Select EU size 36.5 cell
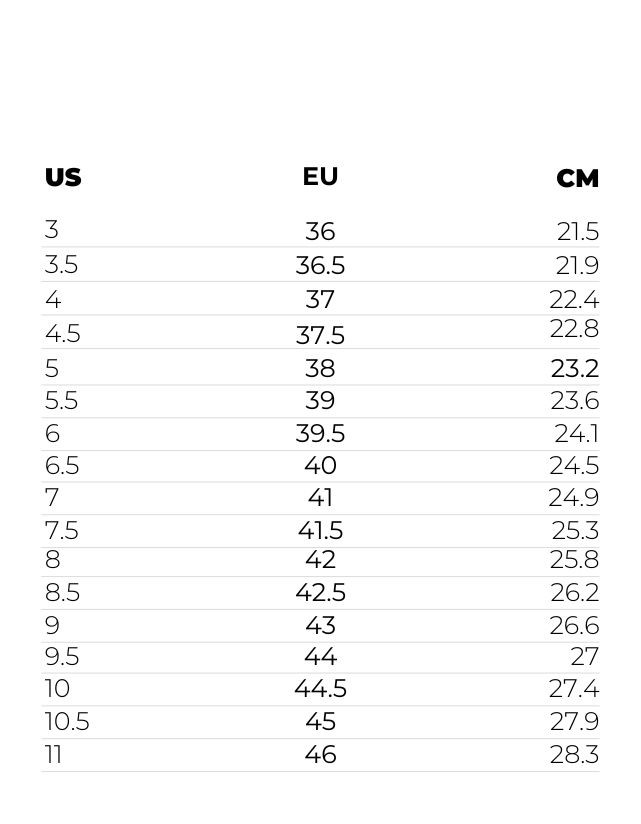Image resolution: width=641 pixels, height=824 pixels. 320,265
